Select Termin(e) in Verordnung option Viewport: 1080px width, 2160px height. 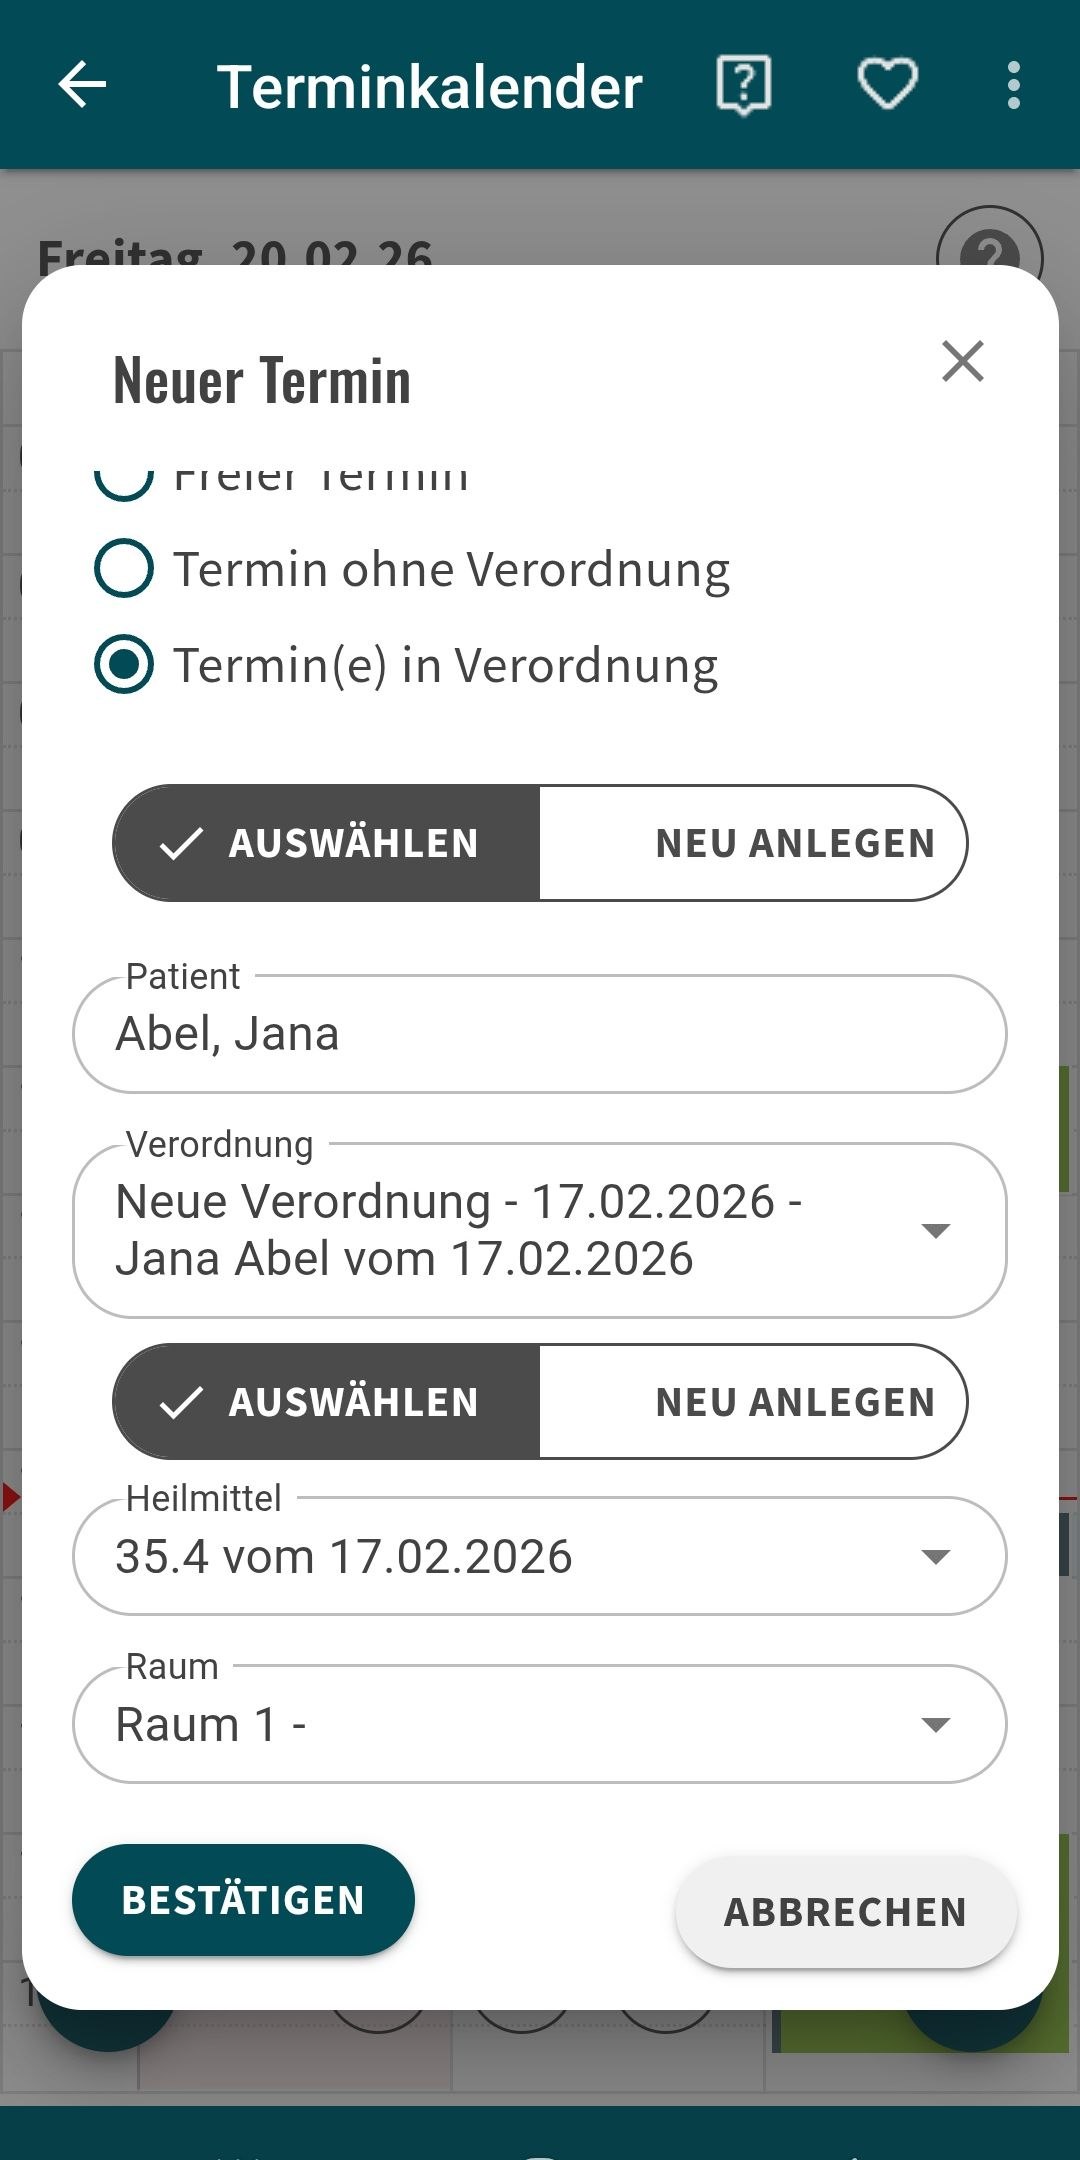click(124, 665)
